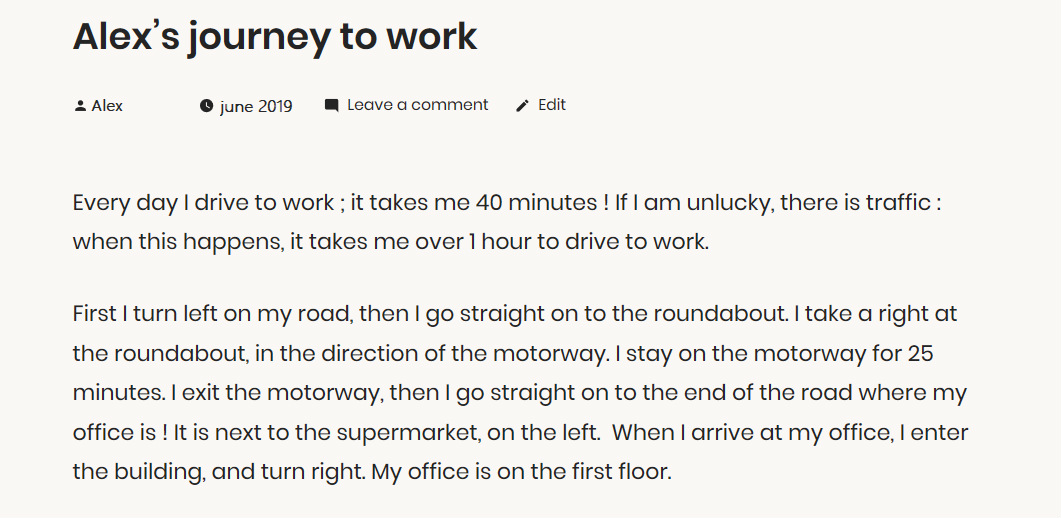Image resolution: width=1061 pixels, height=518 pixels.
Task: Click the speech bubble comment icon
Action: click(331, 106)
